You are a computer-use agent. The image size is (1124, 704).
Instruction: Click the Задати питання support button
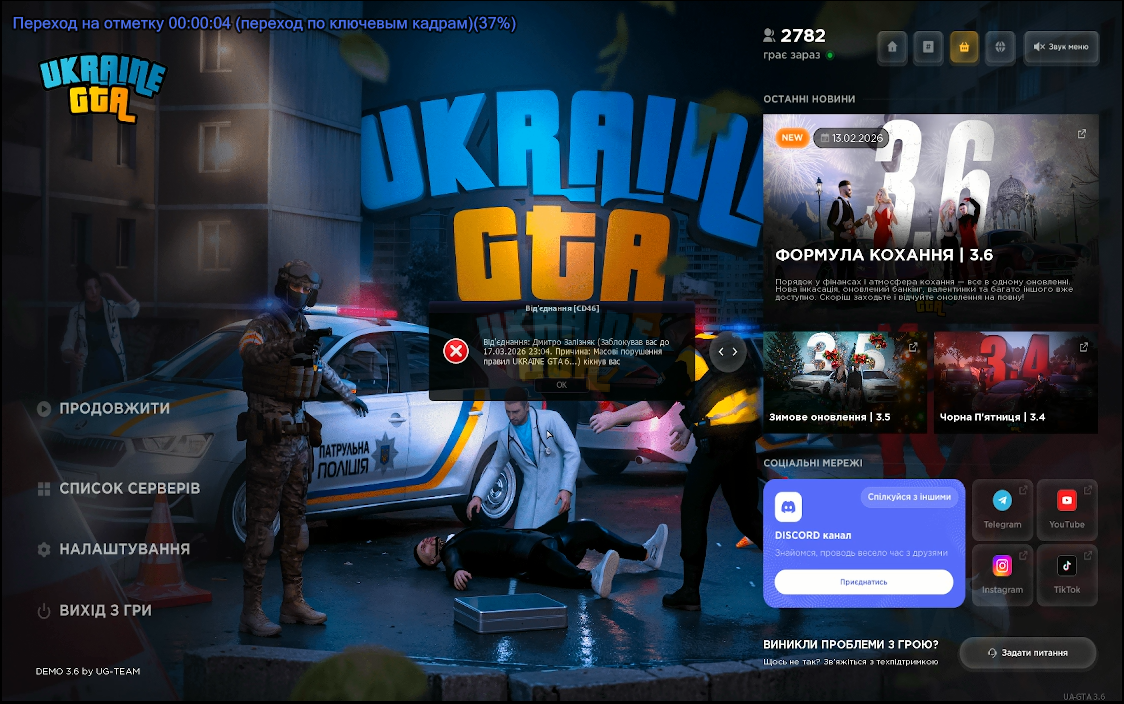(1028, 653)
